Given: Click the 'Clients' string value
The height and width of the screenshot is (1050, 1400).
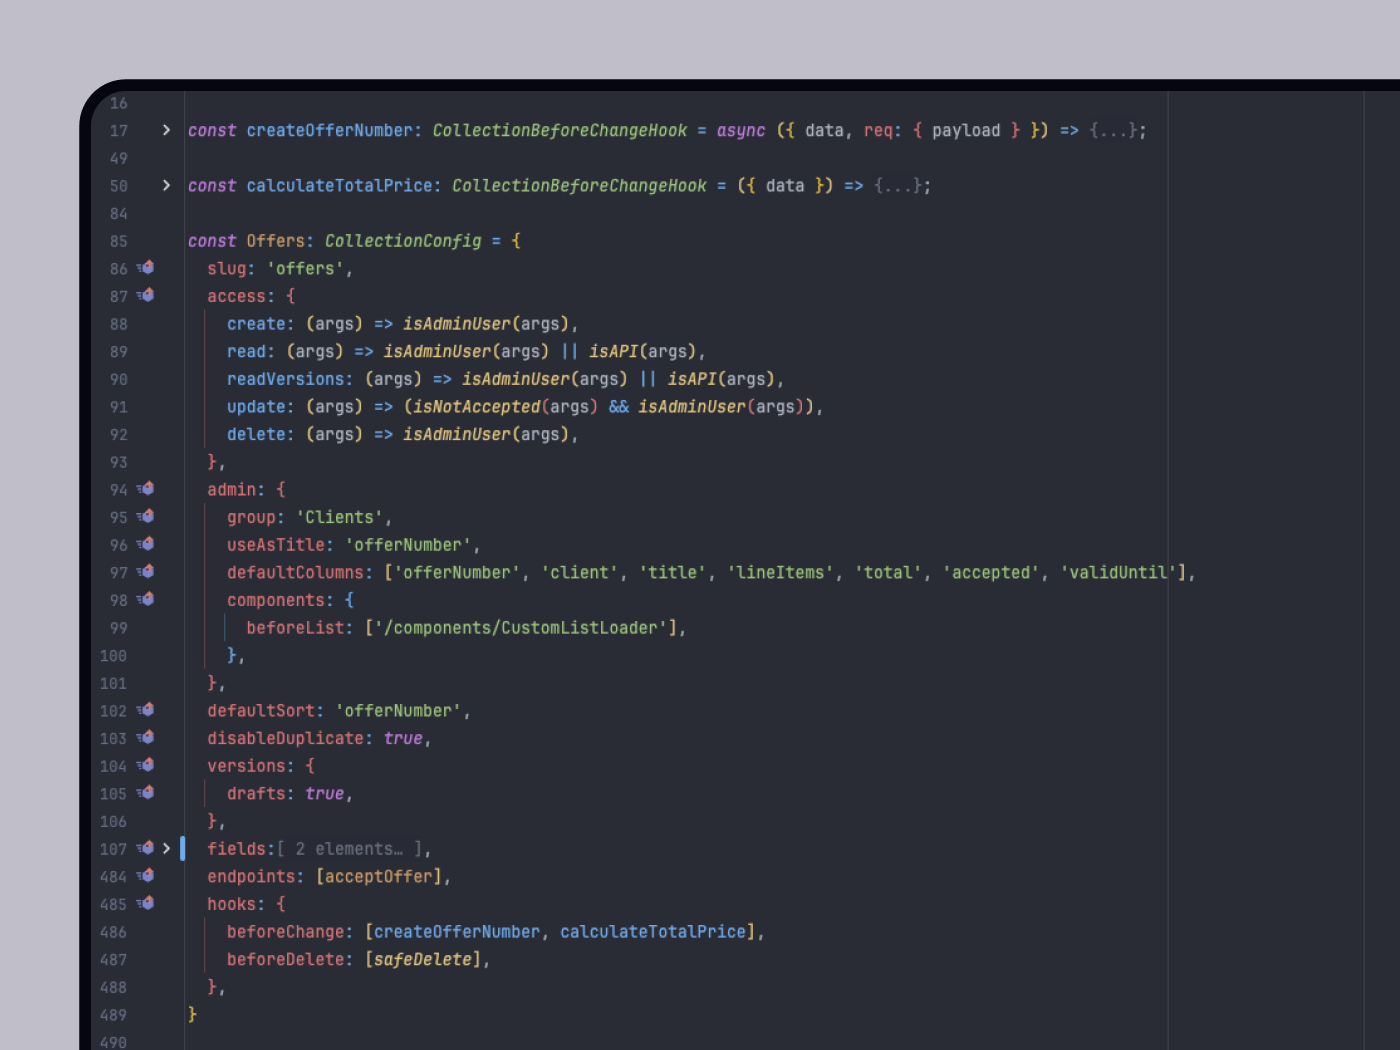Looking at the screenshot, I should 339,517.
